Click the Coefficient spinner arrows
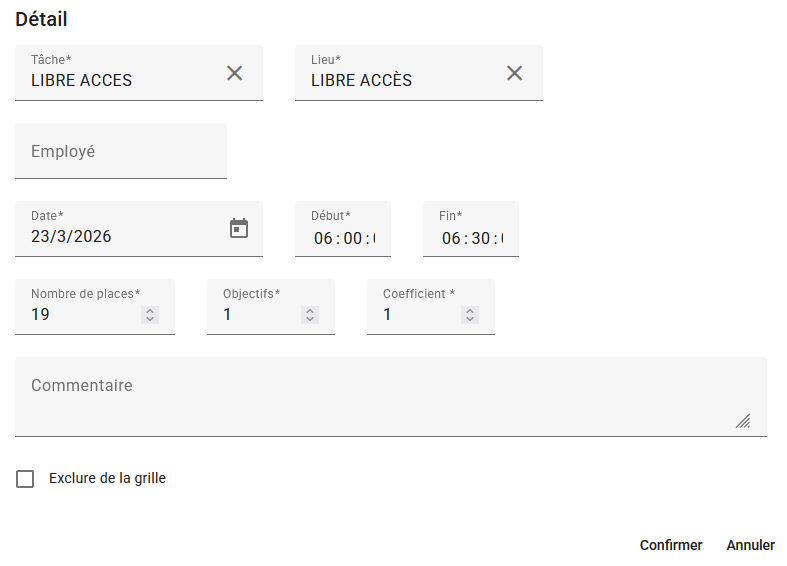 [470, 315]
